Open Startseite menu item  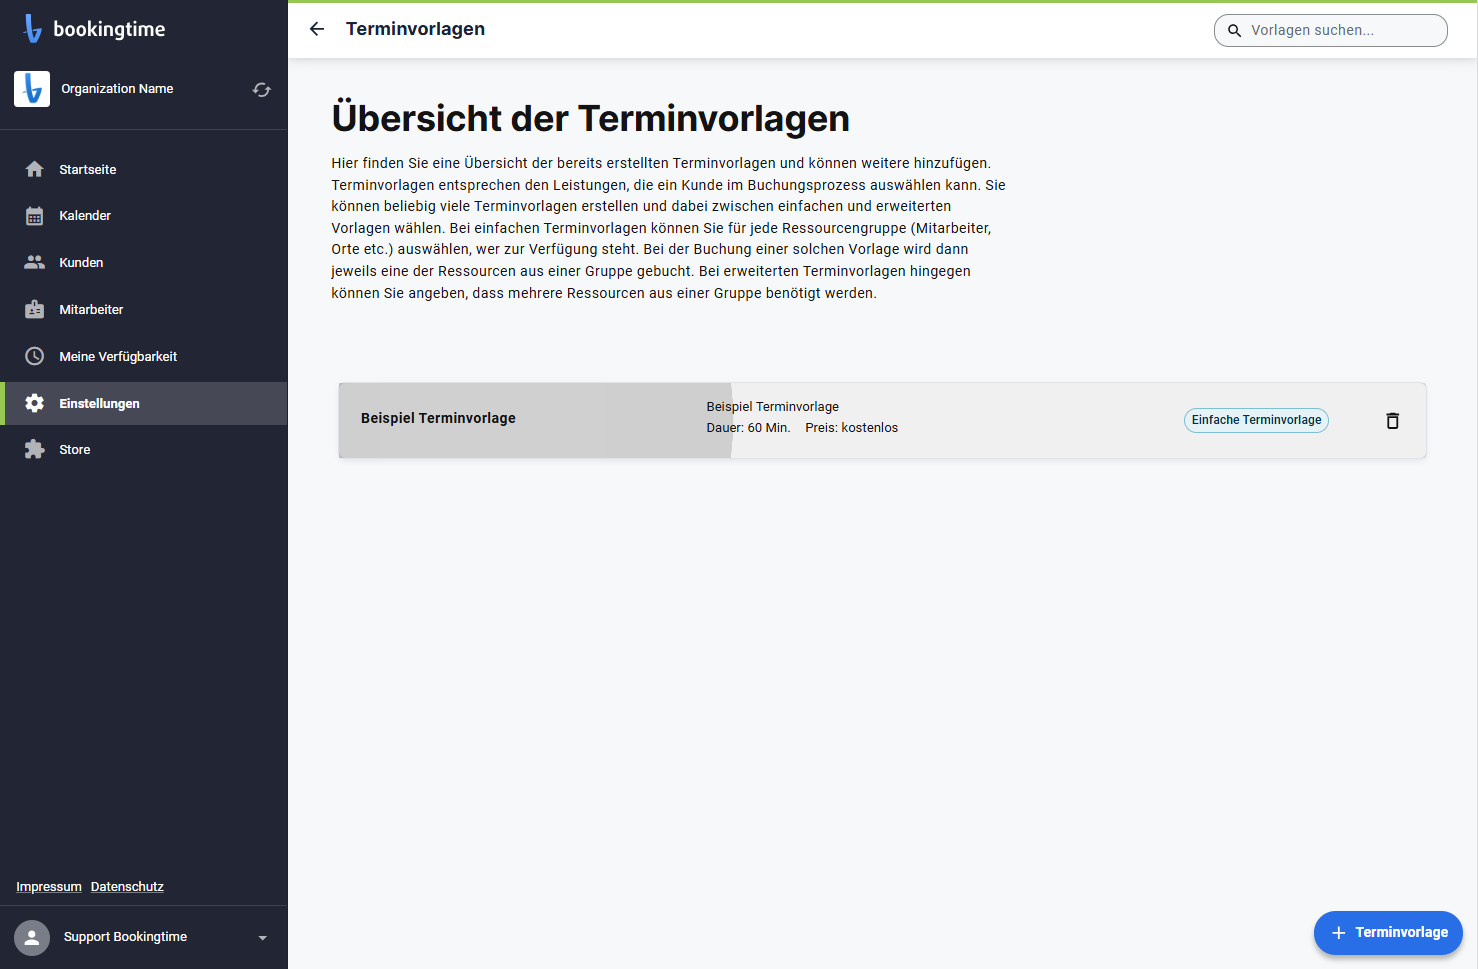[144, 169]
